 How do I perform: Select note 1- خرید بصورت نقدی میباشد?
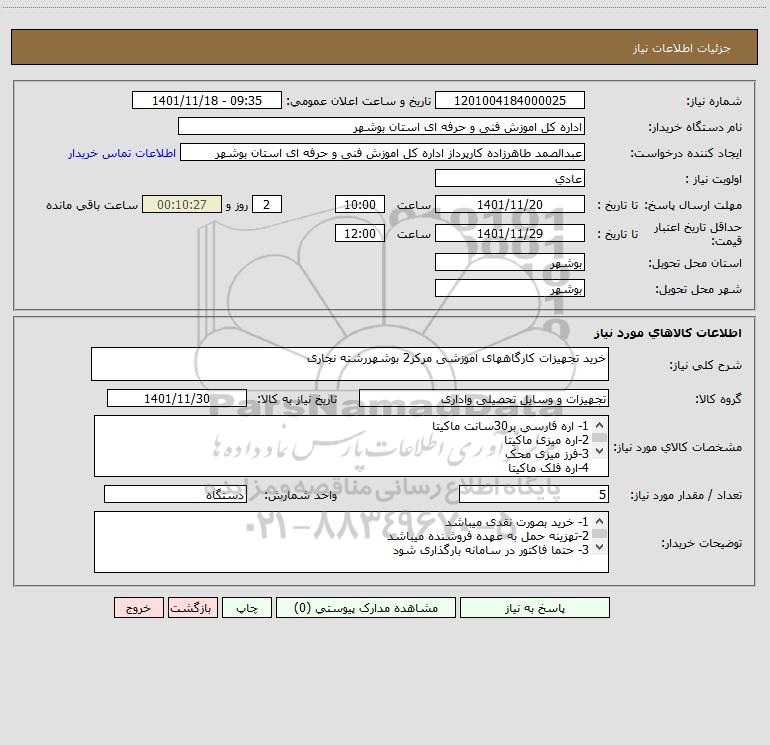pos(517,522)
